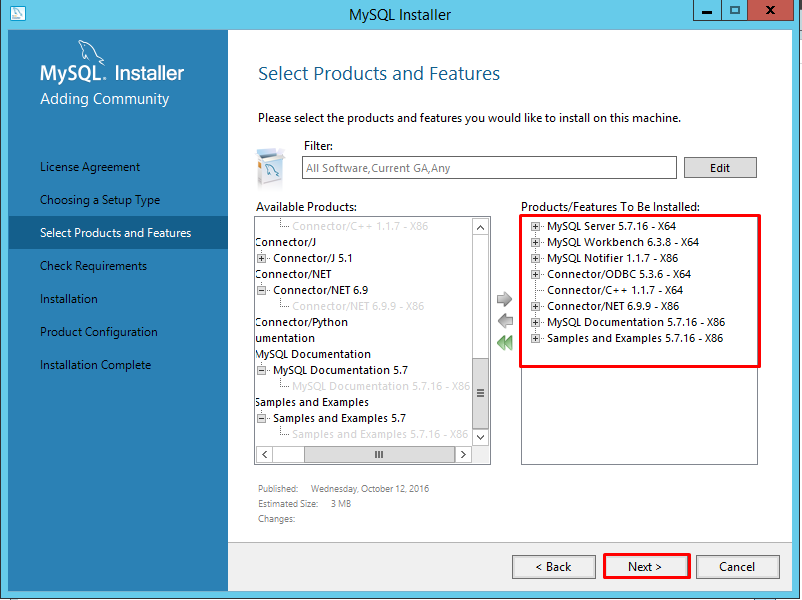The height and width of the screenshot is (600, 802).
Task: Click vertical scrollbar down arrow in Available Products
Action: pos(480,437)
